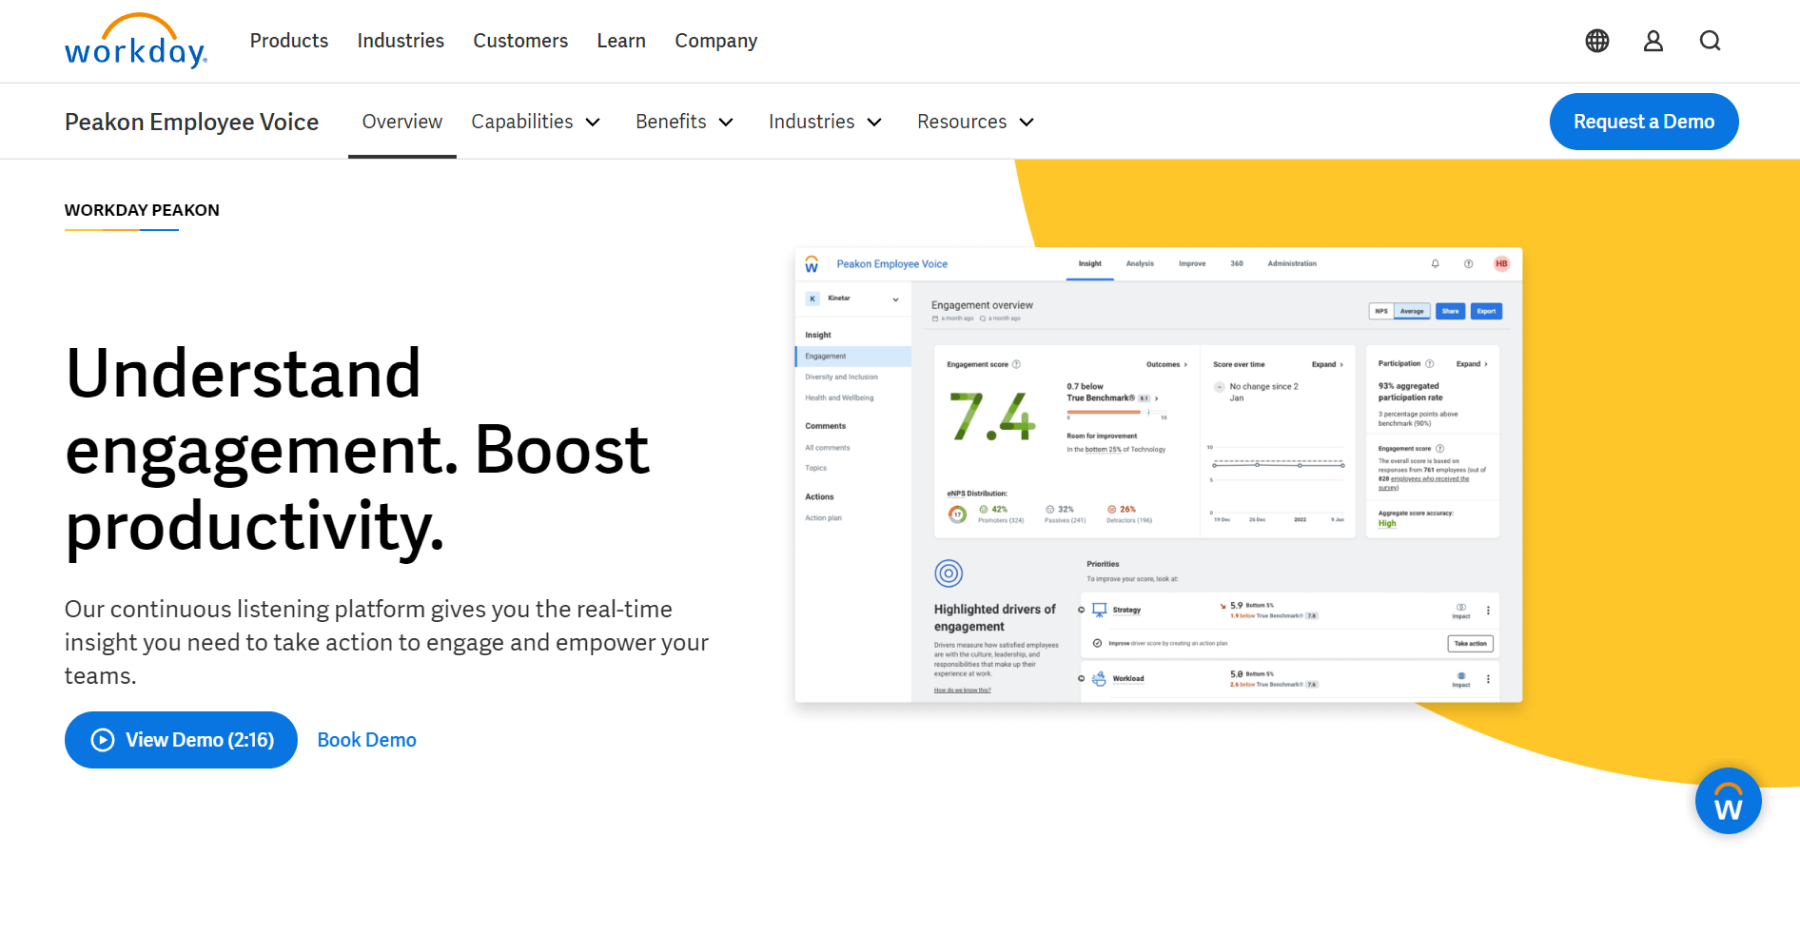This screenshot has width=1800, height=942.
Task: Select the Overview tab
Action: (x=402, y=122)
